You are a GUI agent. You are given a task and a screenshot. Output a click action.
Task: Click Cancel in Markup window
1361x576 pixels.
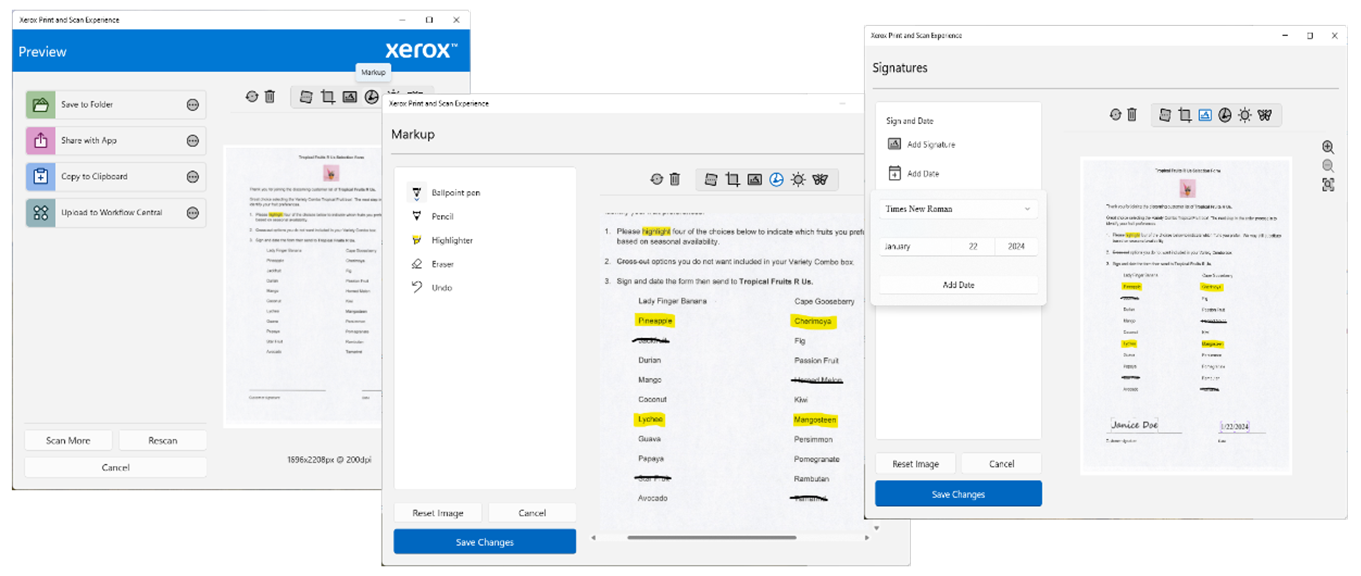[x=532, y=513]
